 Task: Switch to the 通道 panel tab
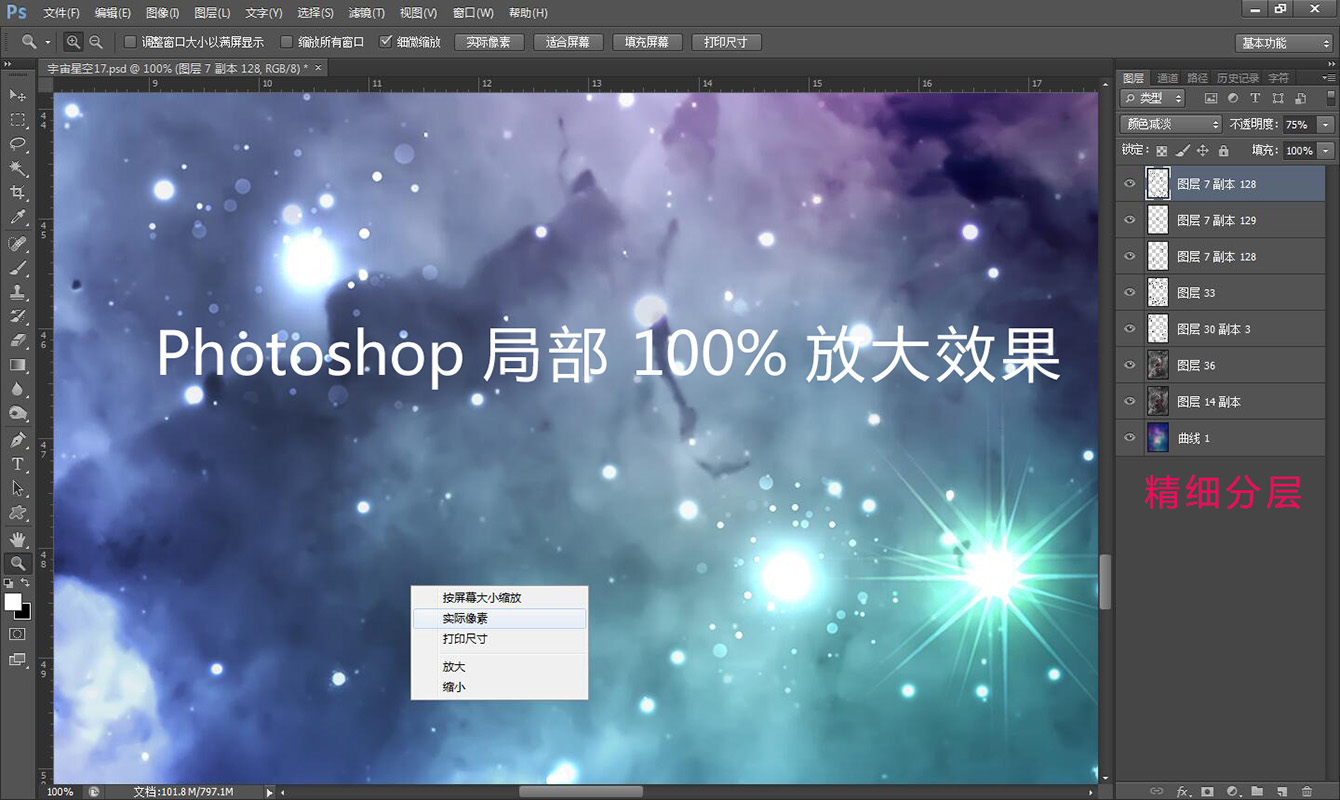[x=1167, y=78]
